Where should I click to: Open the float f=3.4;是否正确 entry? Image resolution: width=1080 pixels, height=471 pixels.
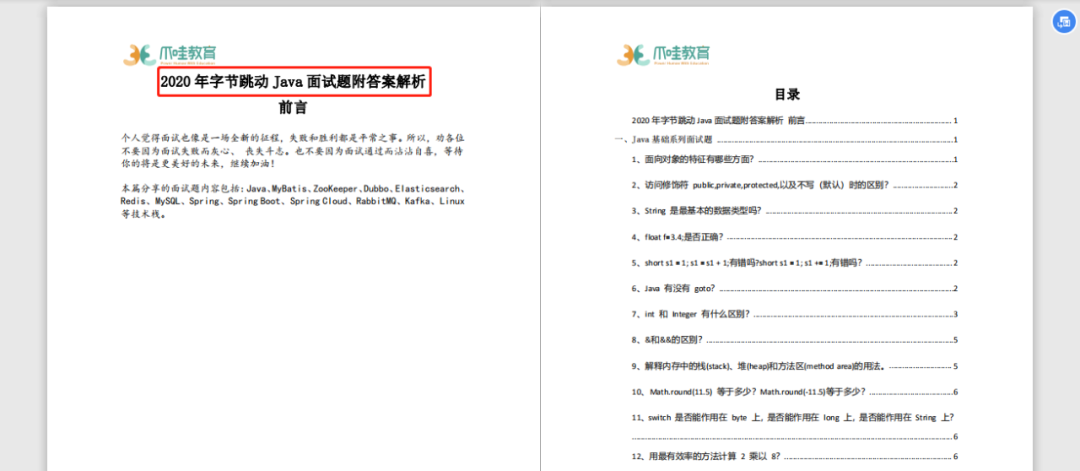coord(794,237)
